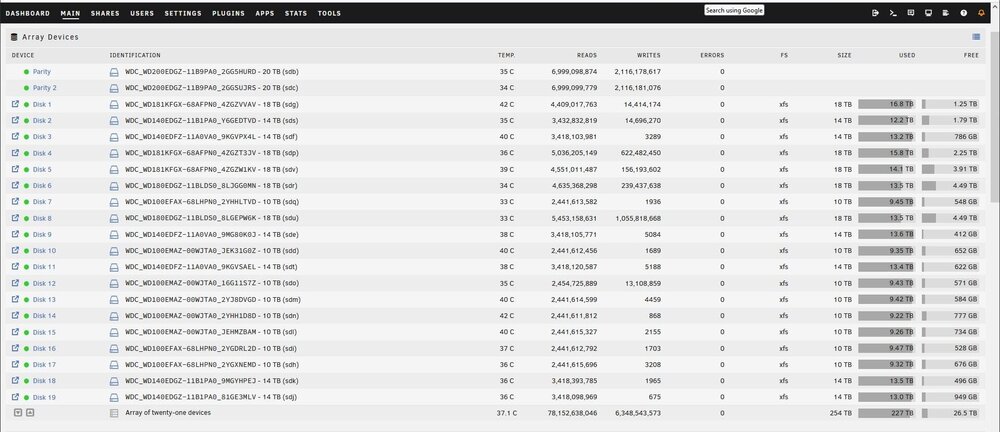Open the terminal icon in top bar
The image size is (1000, 432).
893,13
